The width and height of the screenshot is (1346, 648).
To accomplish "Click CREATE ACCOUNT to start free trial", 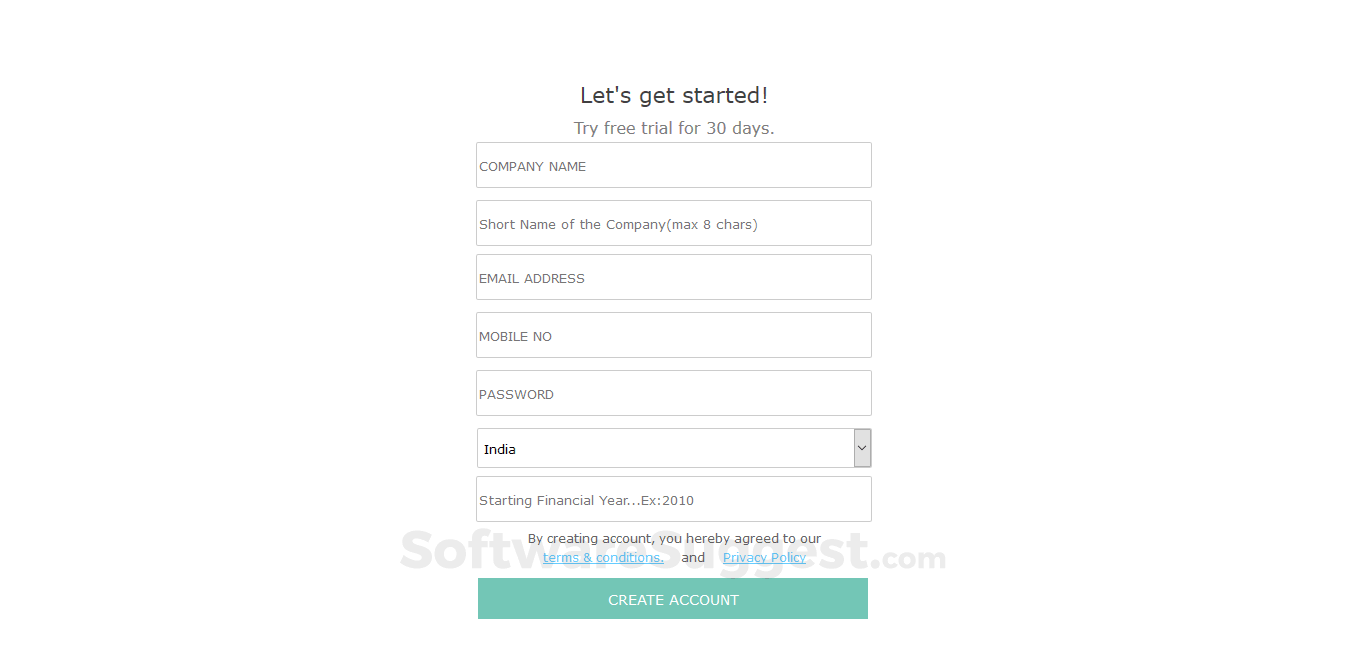I will pos(673,598).
